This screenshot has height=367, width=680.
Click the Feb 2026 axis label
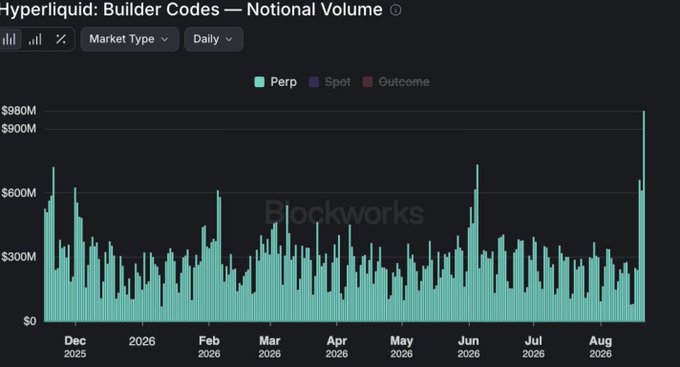(209, 347)
